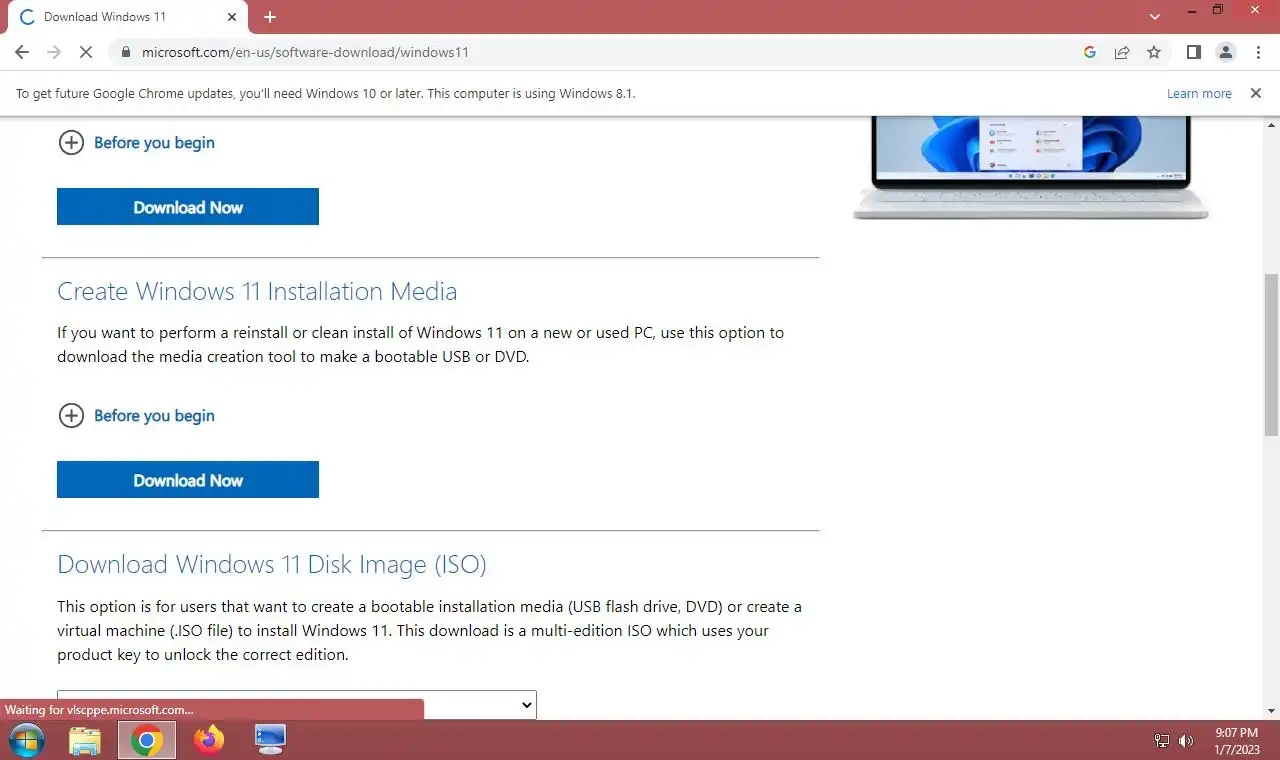1280x760 pixels.
Task: Close the Download Windows 11 tab
Action: point(232,17)
